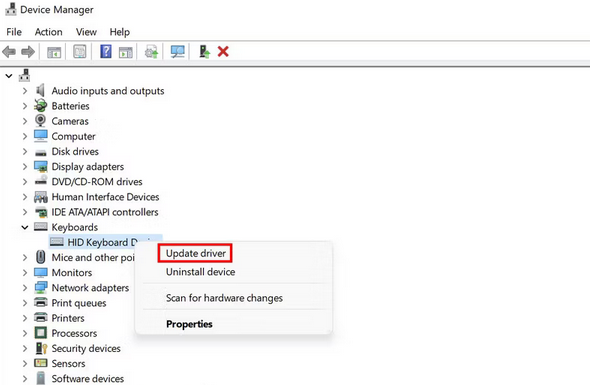
Task: Click the Device Manager title bar icon
Action: [11, 9]
